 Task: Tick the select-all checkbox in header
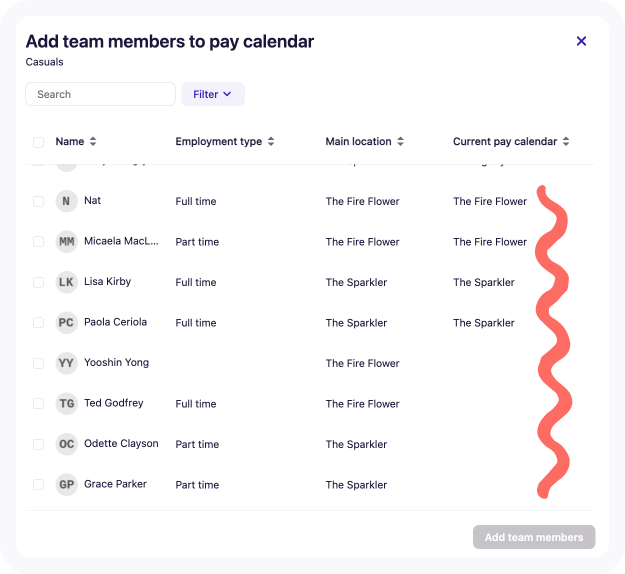coord(38,142)
